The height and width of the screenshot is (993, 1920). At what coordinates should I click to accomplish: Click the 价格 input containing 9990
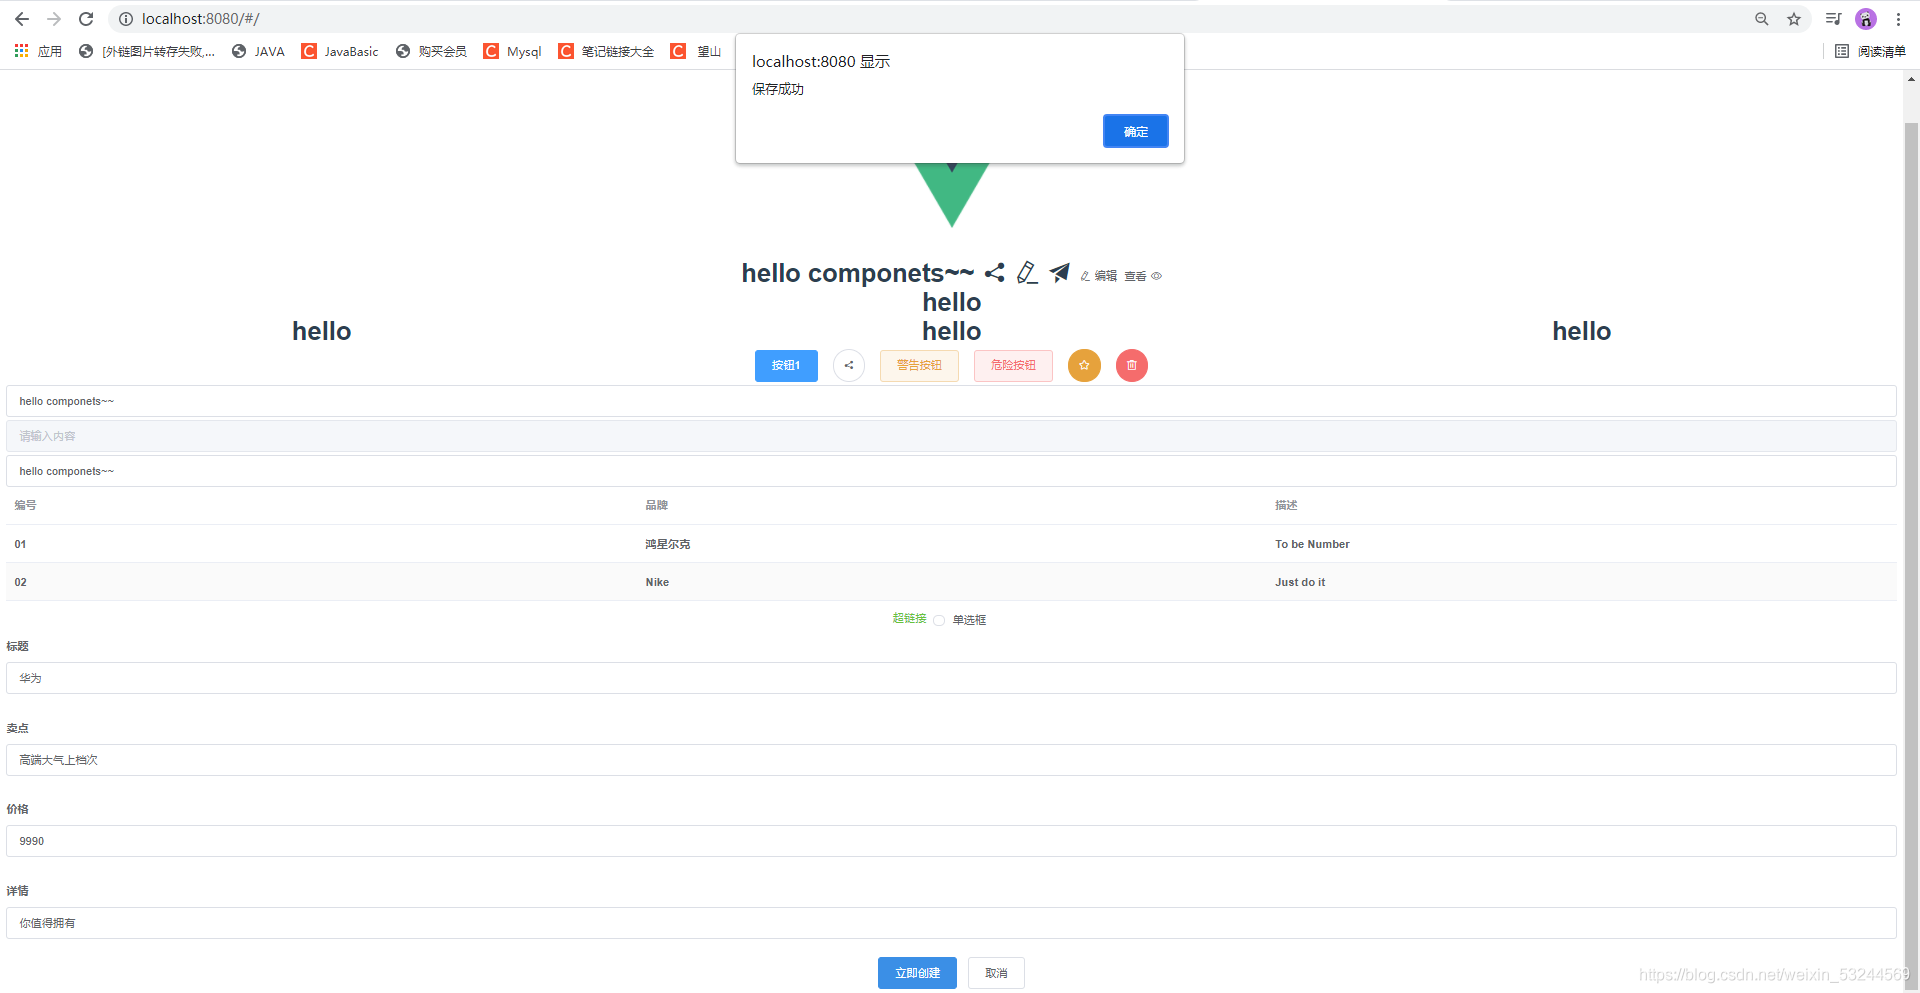pyautogui.click(x=951, y=841)
